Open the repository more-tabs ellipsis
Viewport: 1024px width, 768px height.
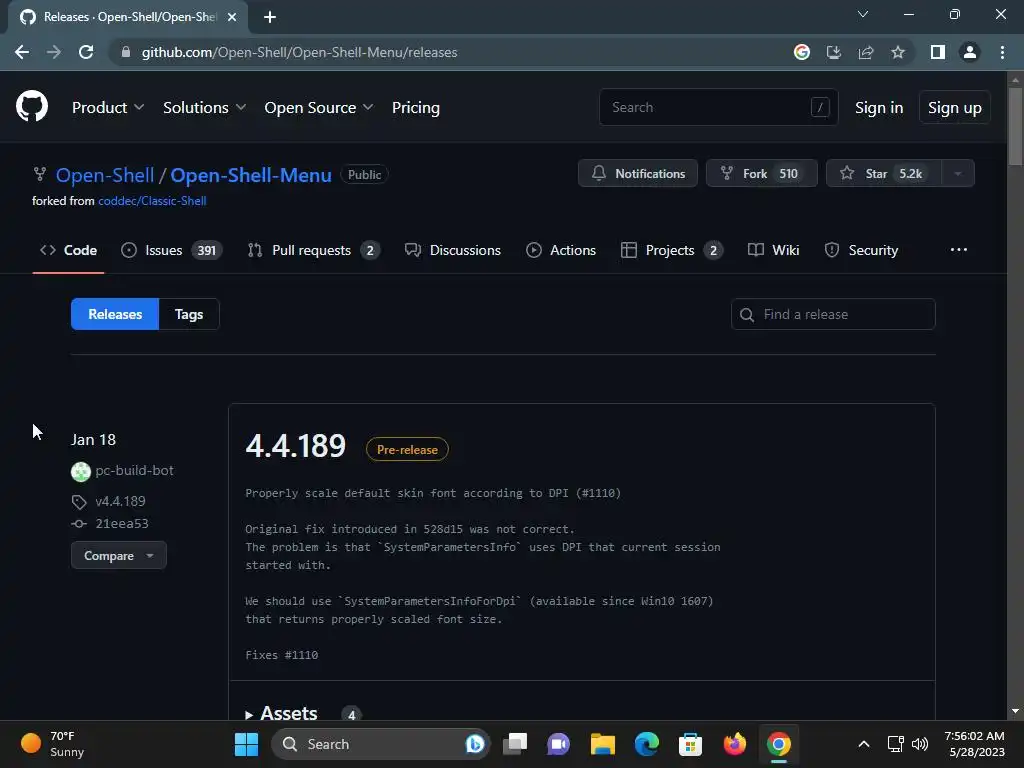(x=959, y=249)
